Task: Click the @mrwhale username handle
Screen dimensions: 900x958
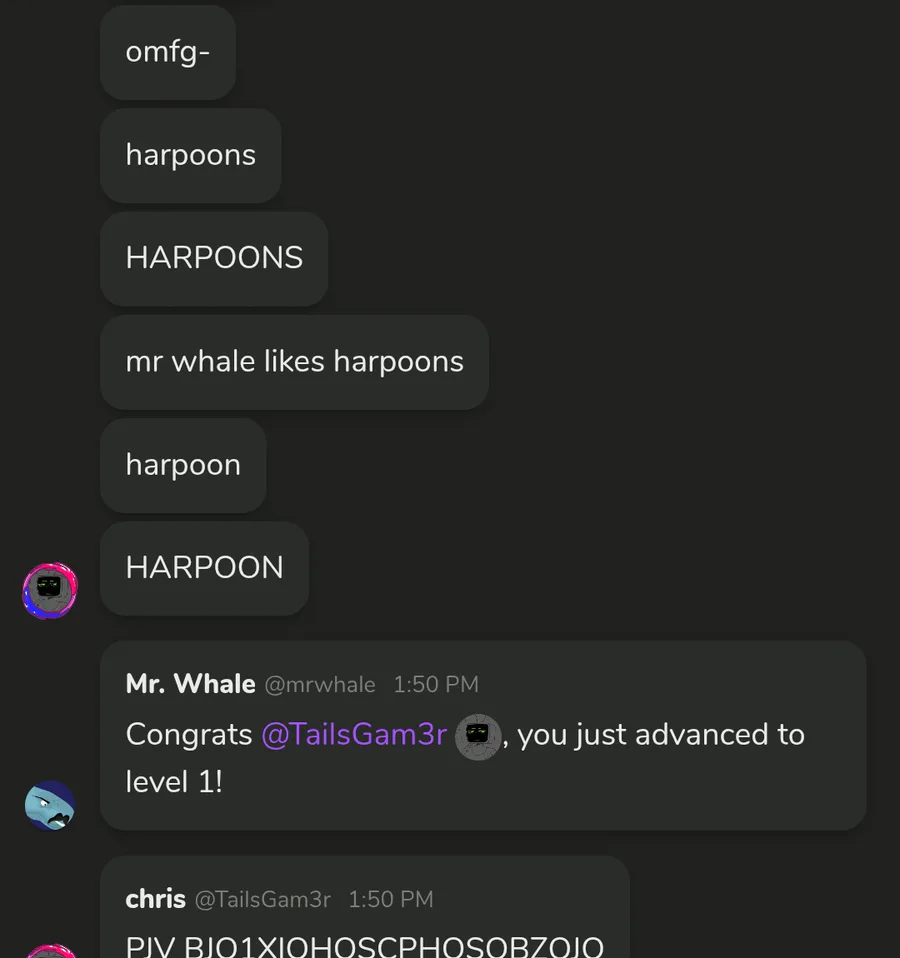Action: [x=320, y=685]
